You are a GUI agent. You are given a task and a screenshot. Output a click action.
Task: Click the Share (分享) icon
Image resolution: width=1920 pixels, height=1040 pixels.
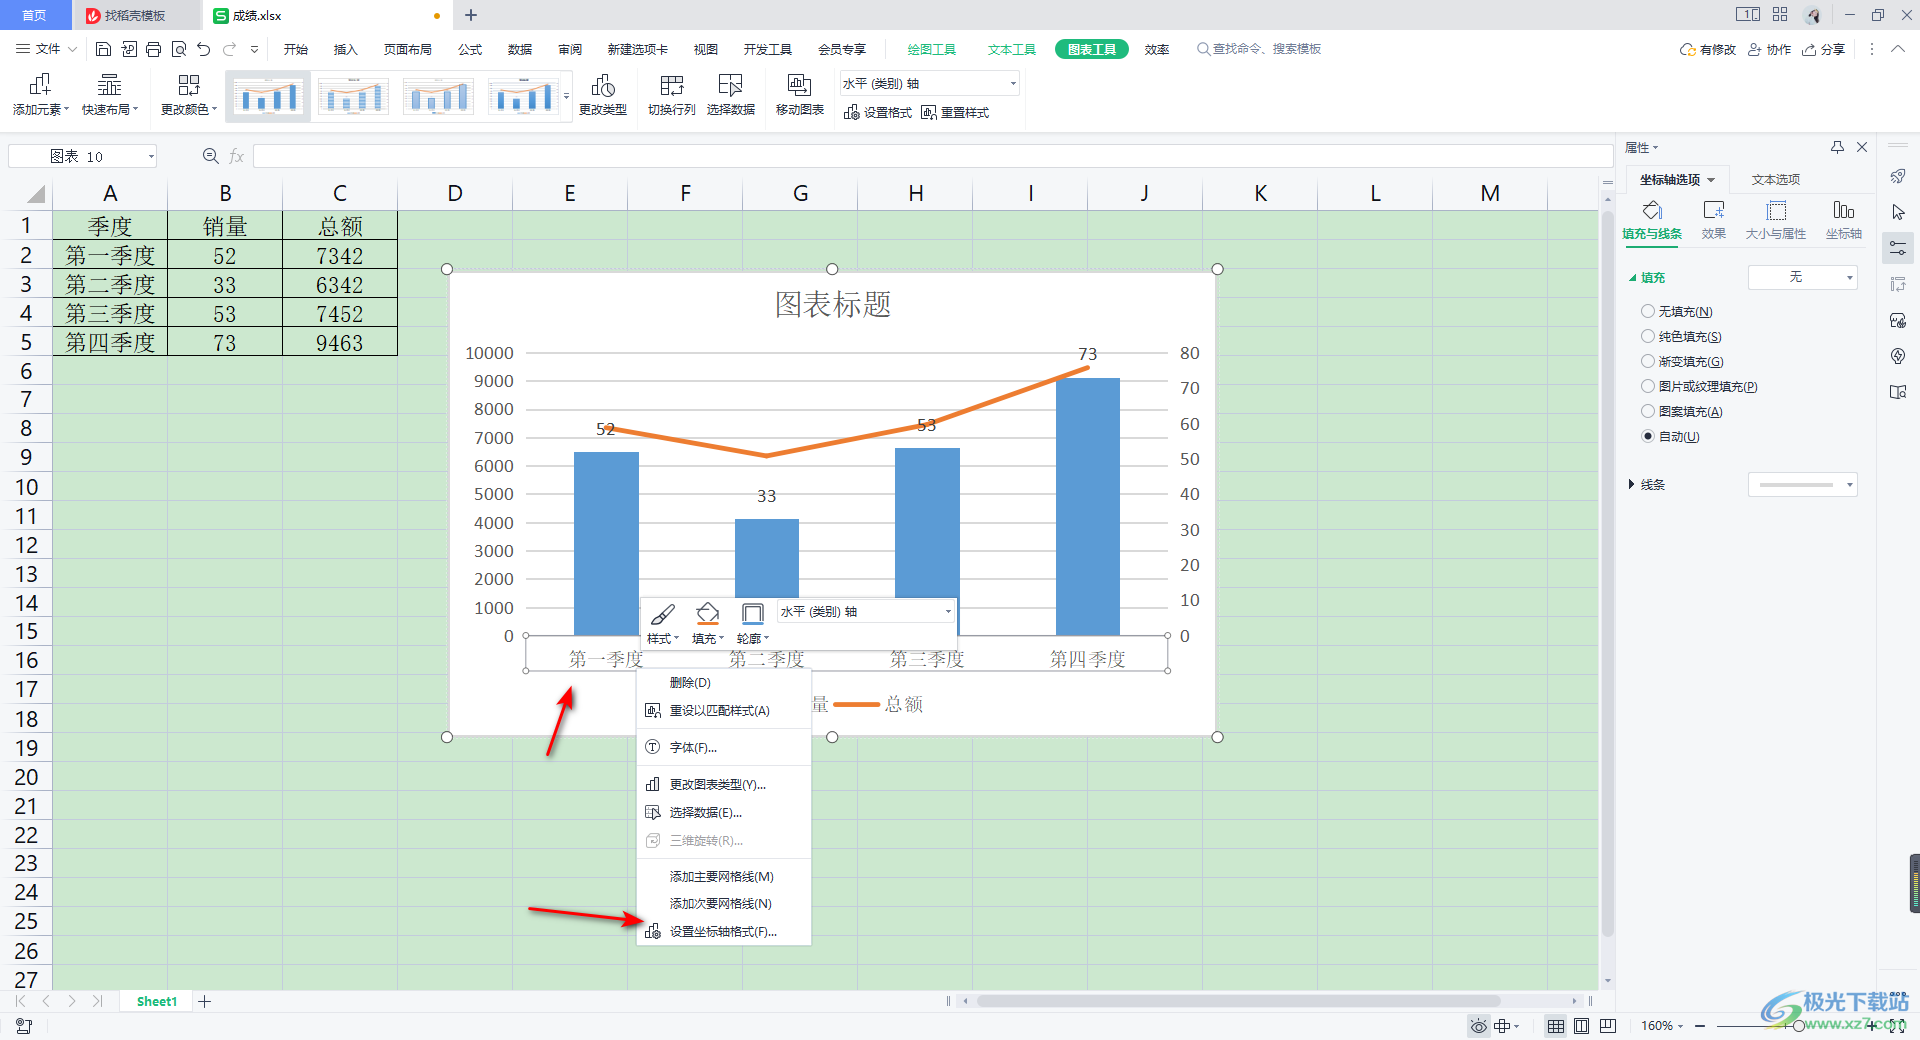[1824, 49]
